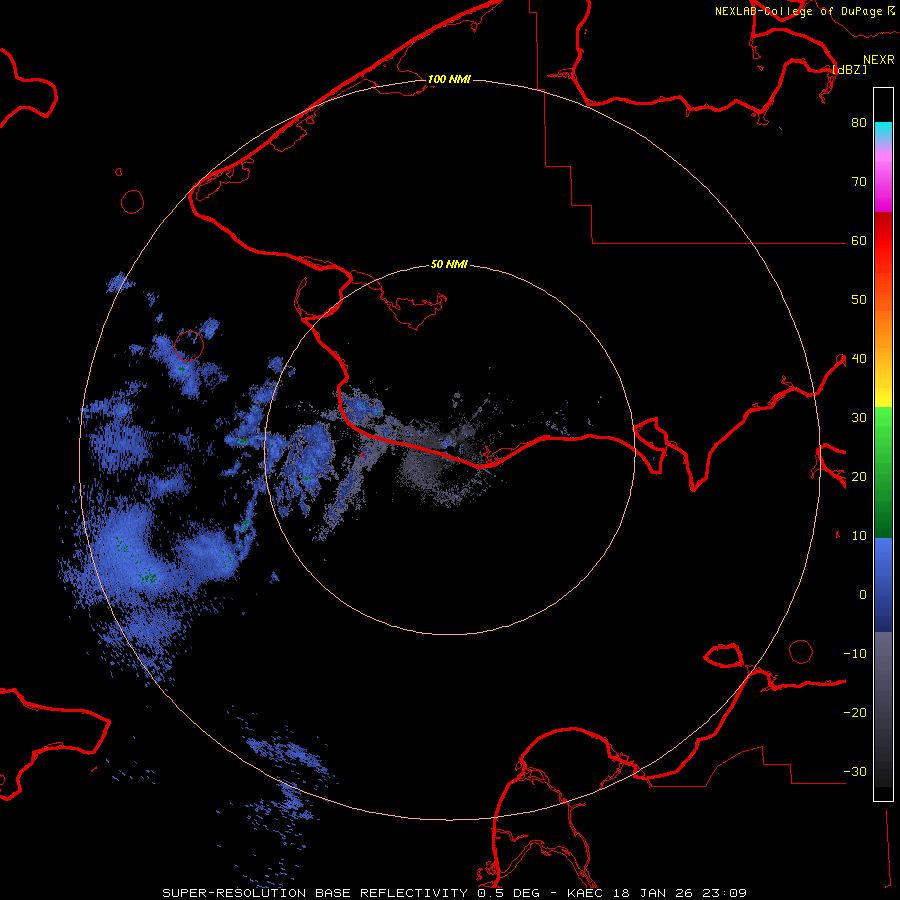This screenshot has height=900, width=900.
Task: Click SUPER-RESOLUTION in the bottom caption
Action: pos(234,893)
